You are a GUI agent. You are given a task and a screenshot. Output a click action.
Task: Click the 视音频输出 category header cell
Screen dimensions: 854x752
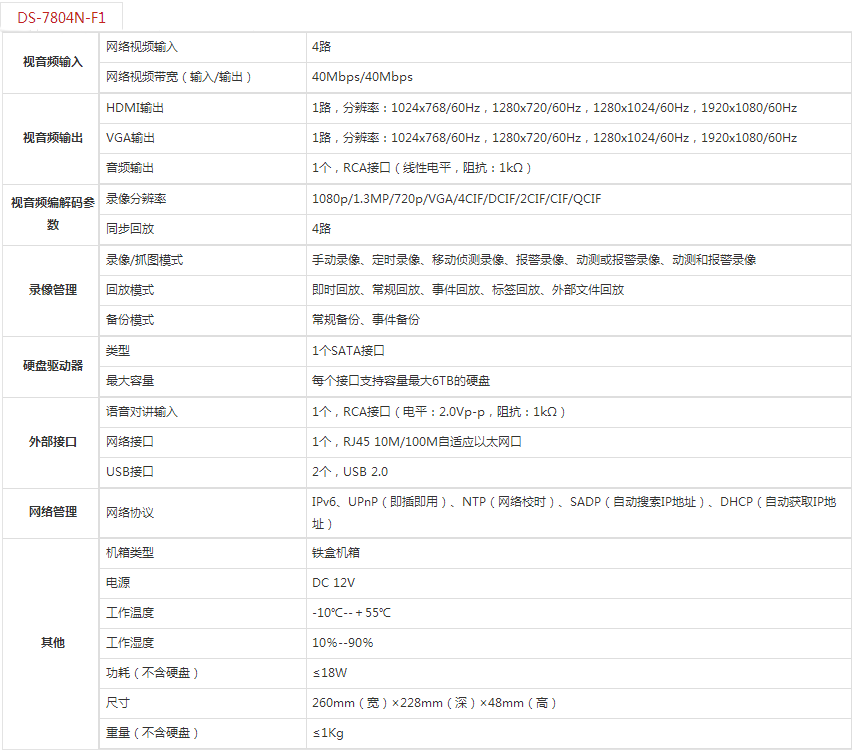coord(53,138)
